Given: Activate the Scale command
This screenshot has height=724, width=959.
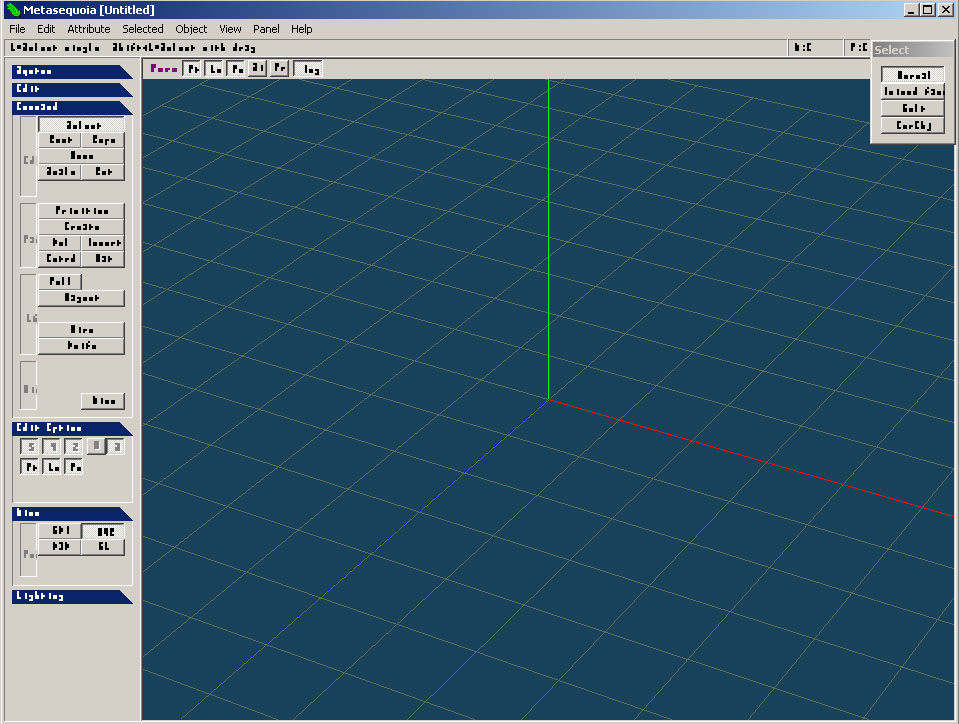Looking at the screenshot, I should point(60,172).
